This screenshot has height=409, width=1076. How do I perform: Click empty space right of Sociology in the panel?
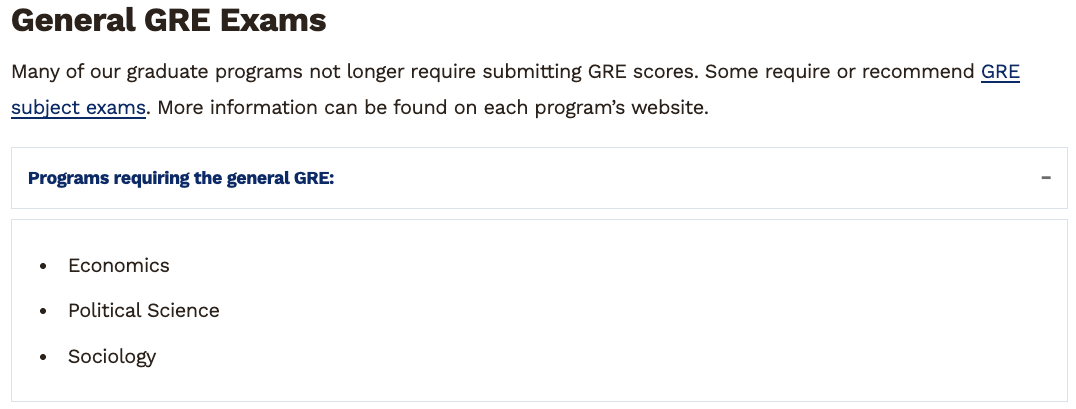coord(600,357)
